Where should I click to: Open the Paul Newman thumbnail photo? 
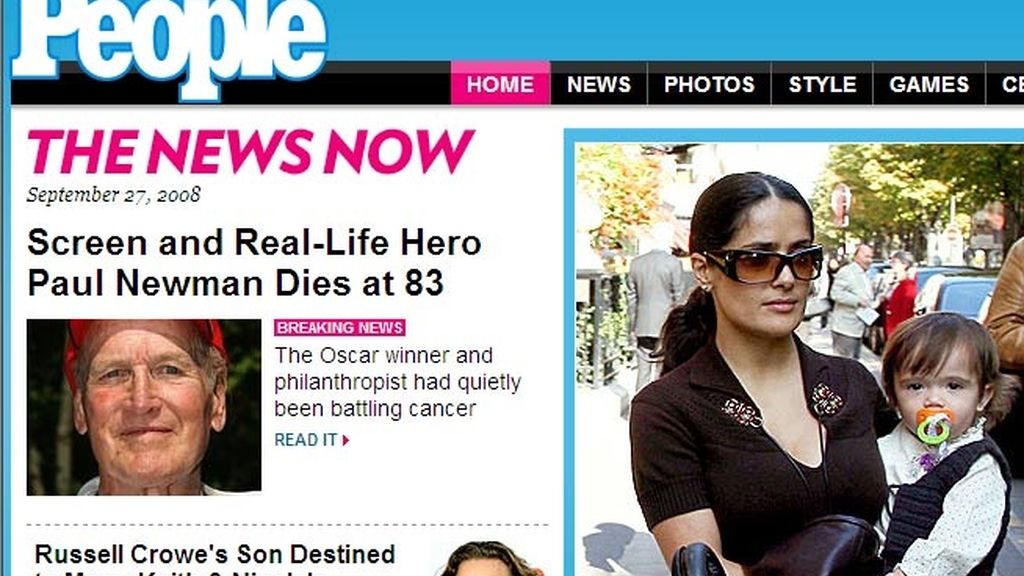pos(144,407)
